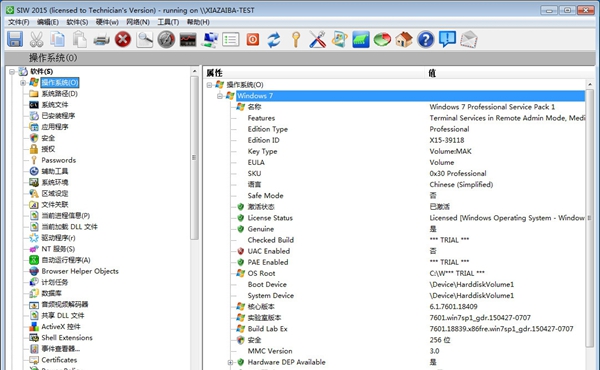Select 当前进程信息(P) in the tree
Viewport: 600px width, 370px height.
[65, 216]
